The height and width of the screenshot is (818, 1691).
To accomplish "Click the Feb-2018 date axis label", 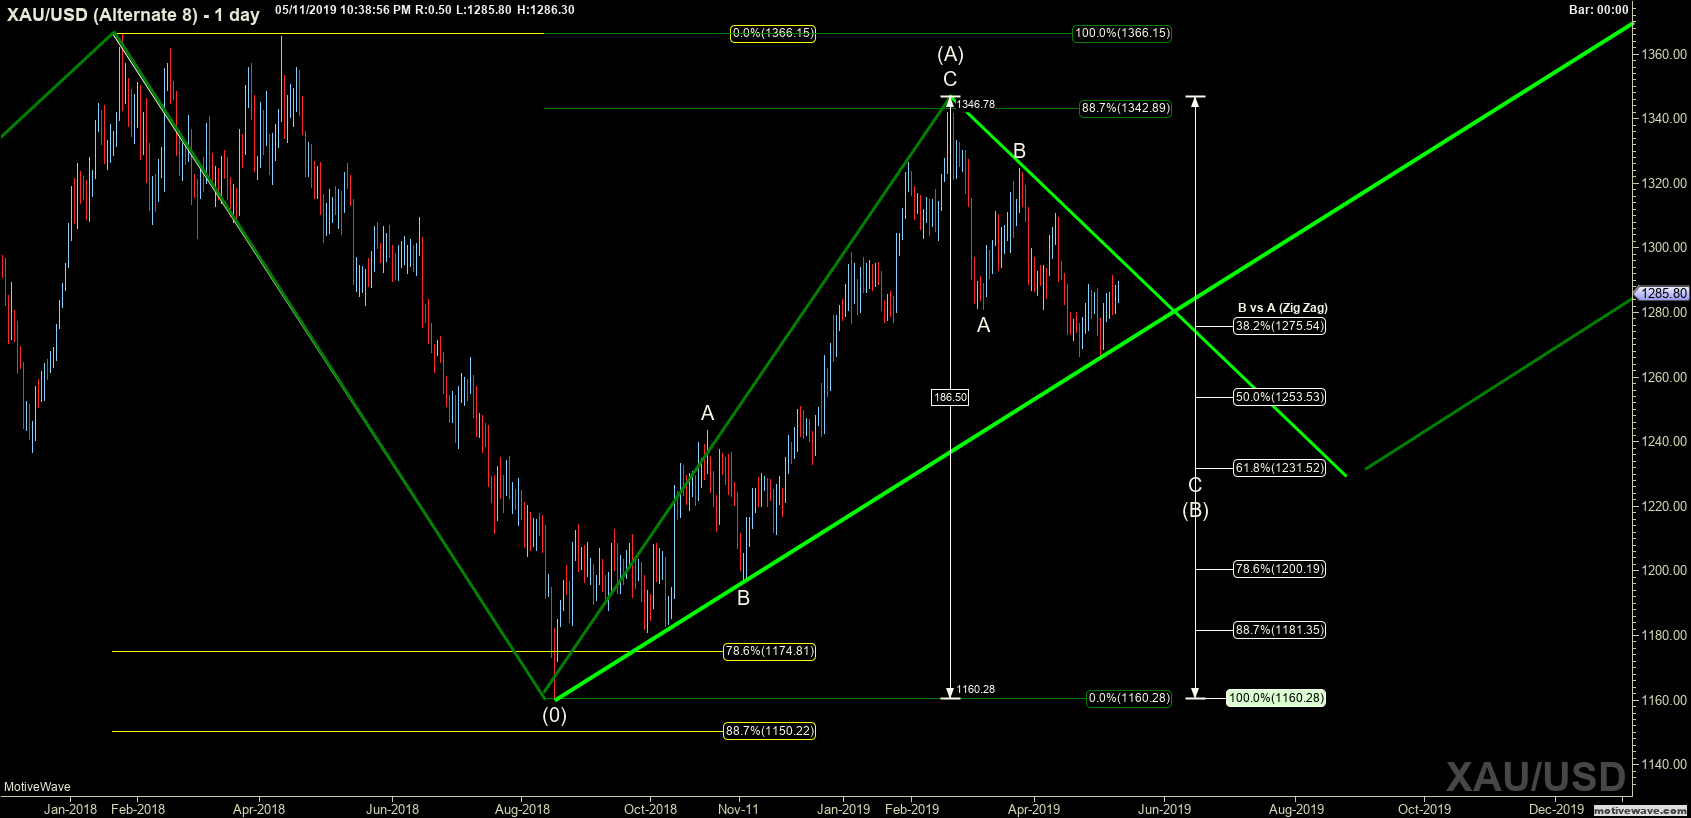I will pos(138,809).
